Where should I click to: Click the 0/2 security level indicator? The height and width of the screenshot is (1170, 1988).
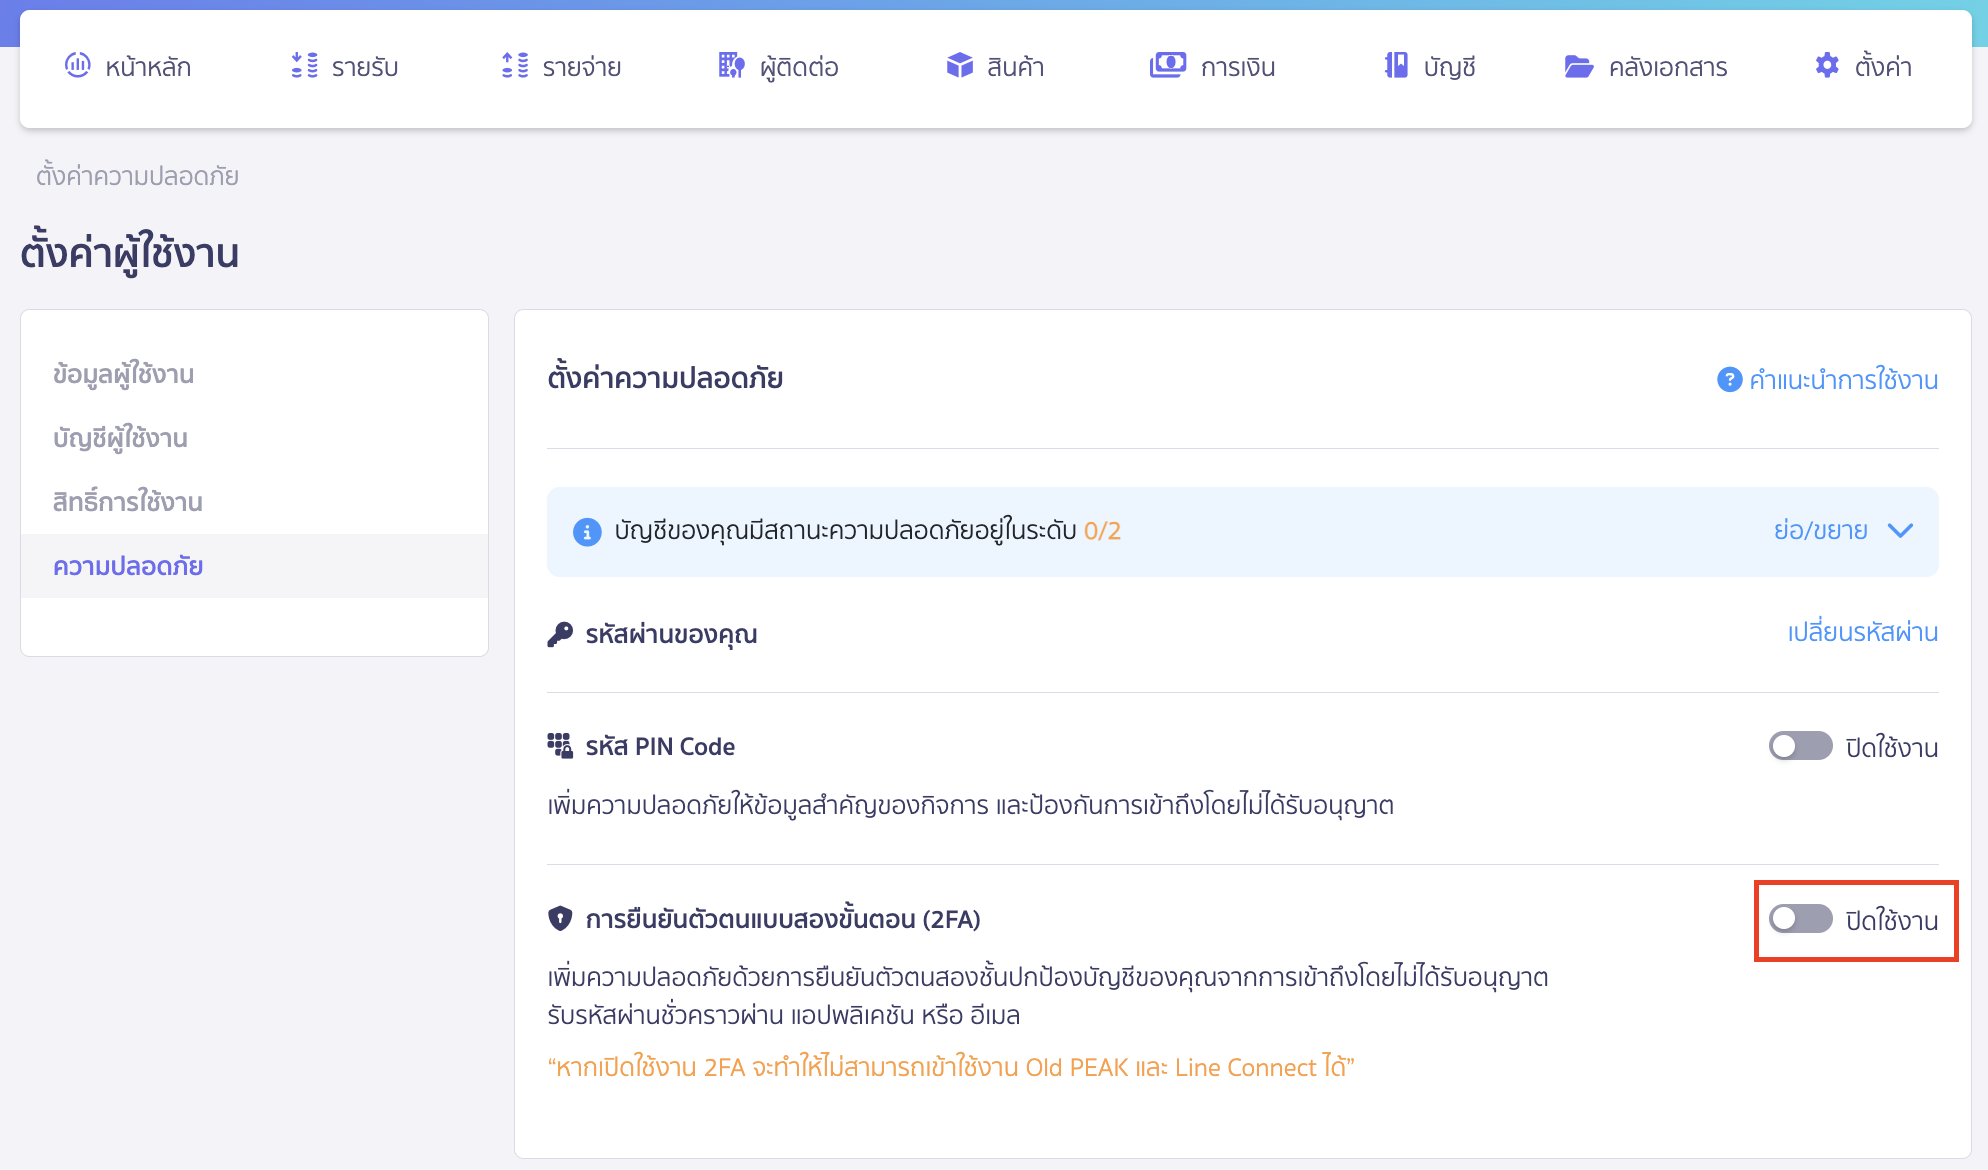pyautogui.click(x=1102, y=532)
